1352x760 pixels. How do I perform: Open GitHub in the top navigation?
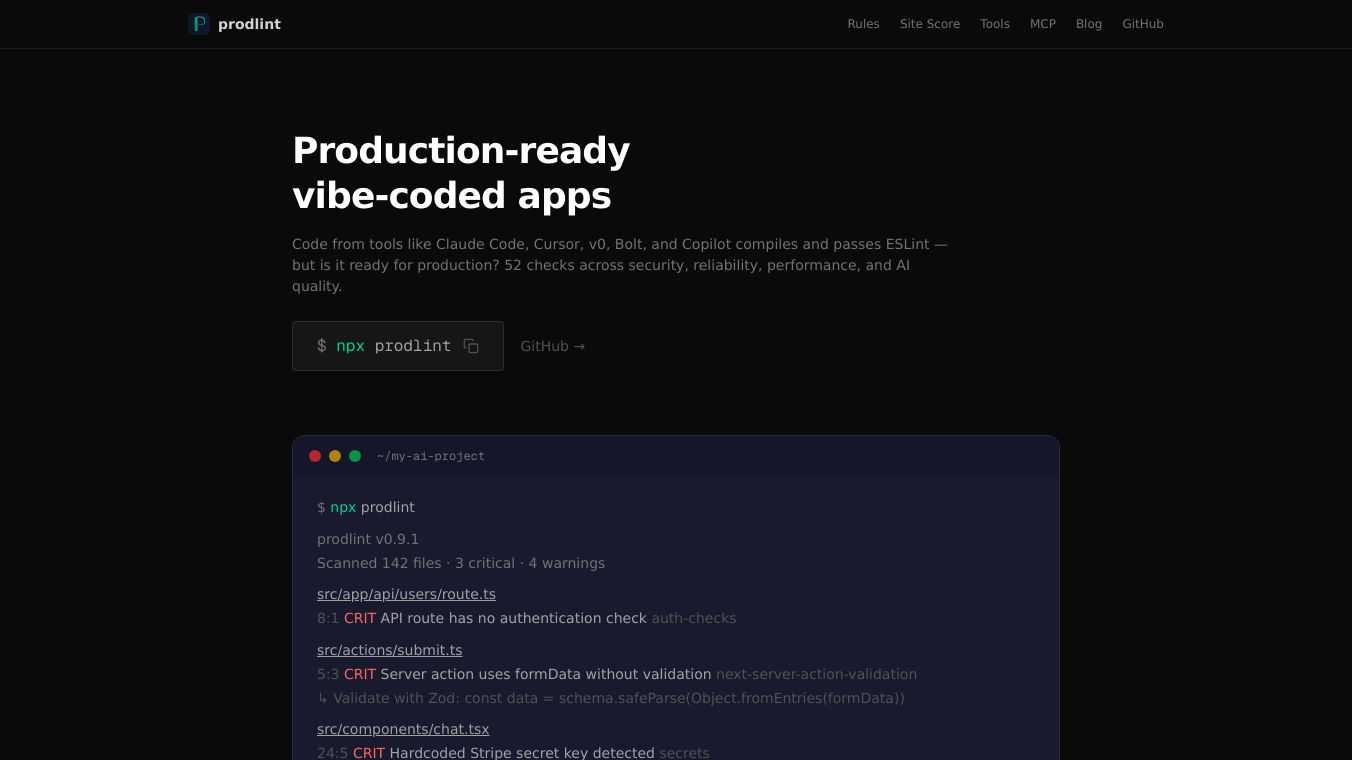pyautogui.click(x=1143, y=24)
